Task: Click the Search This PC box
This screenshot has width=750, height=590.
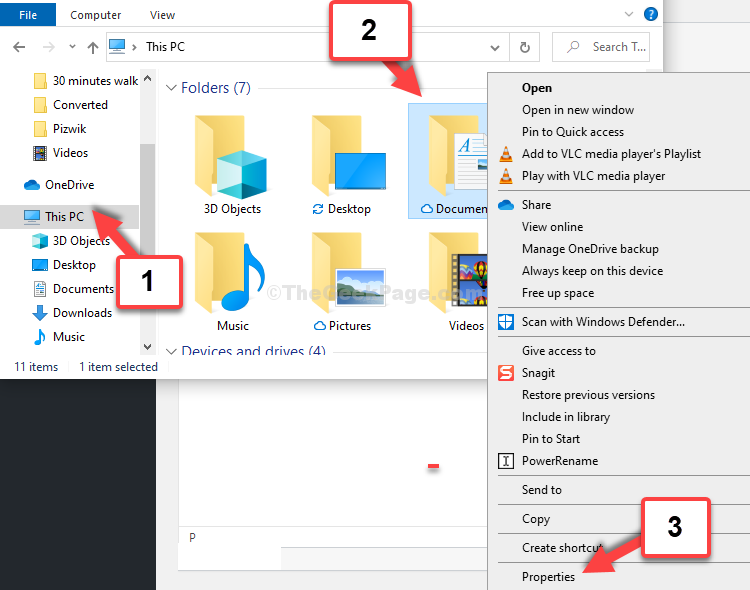Action: point(601,47)
